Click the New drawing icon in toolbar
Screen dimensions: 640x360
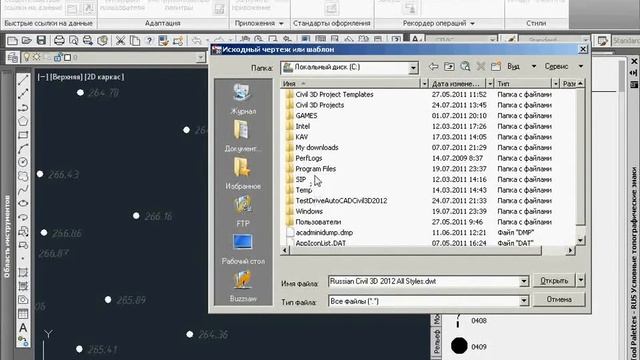(x=12, y=40)
